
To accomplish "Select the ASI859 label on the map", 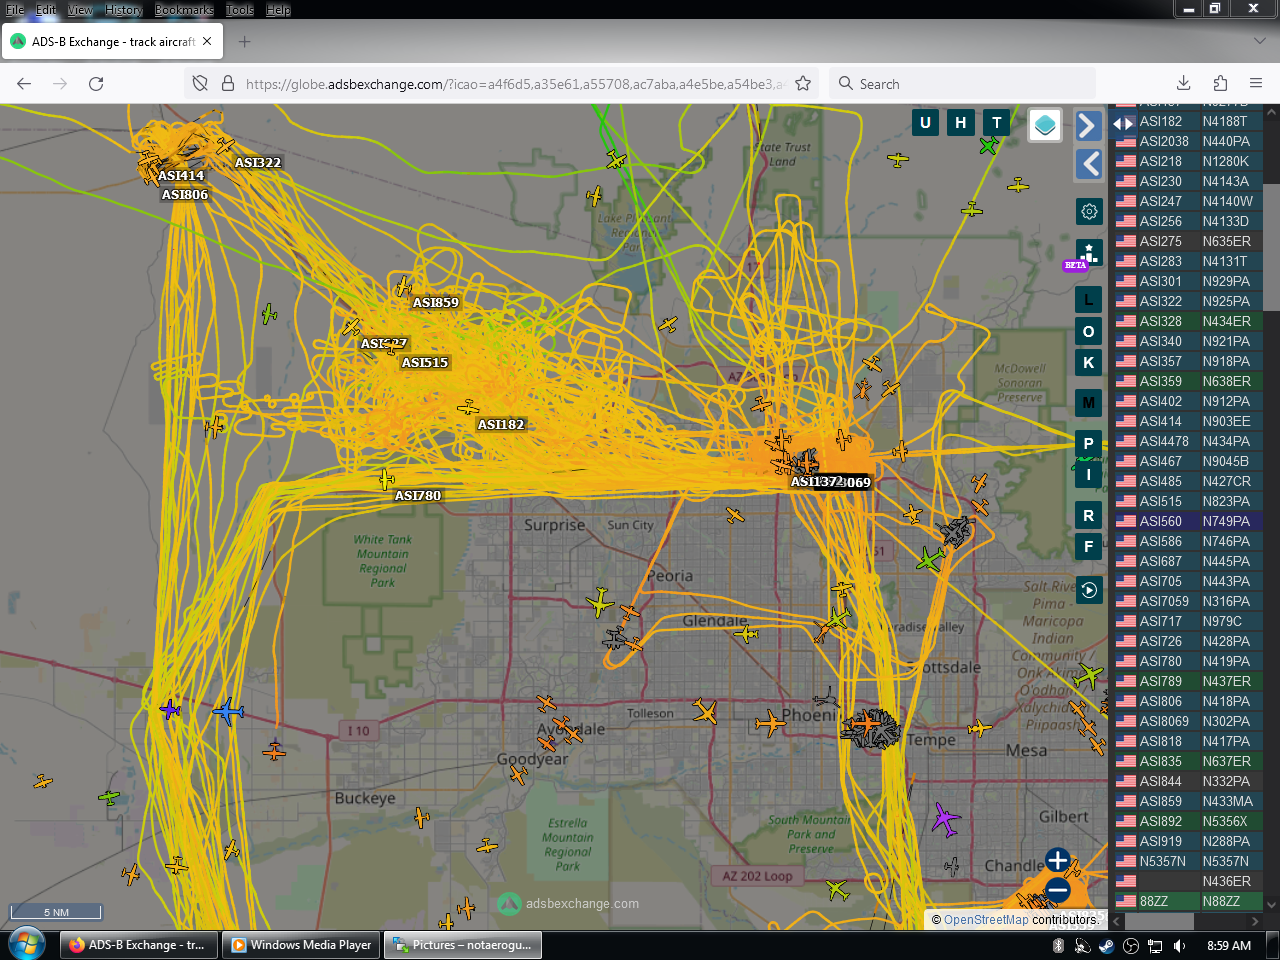I will click(x=436, y=303).
